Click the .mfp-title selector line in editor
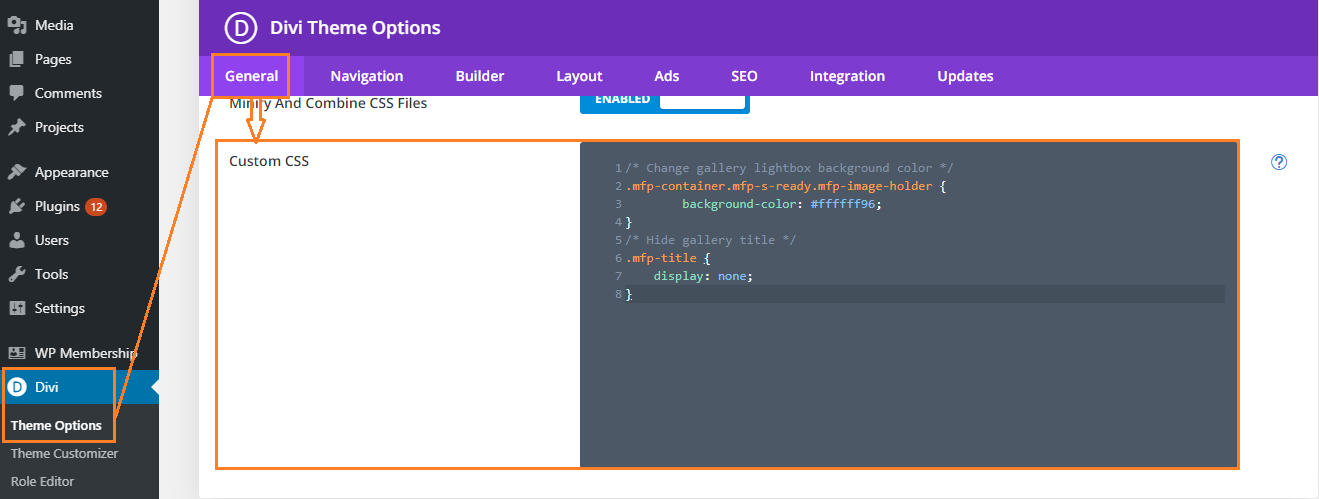This screenshot has width=1319, height=499. (668, 258)
